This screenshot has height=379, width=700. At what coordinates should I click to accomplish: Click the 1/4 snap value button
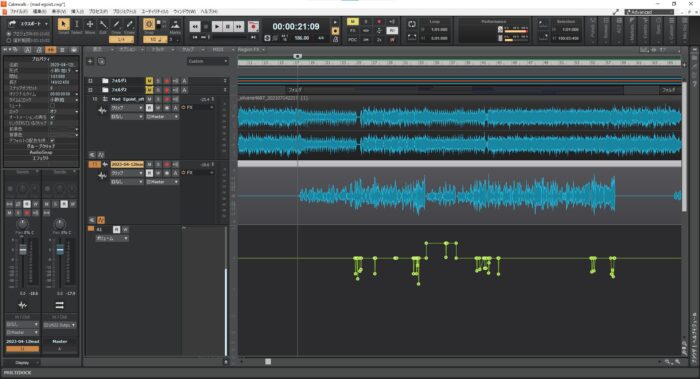[121, 40]
